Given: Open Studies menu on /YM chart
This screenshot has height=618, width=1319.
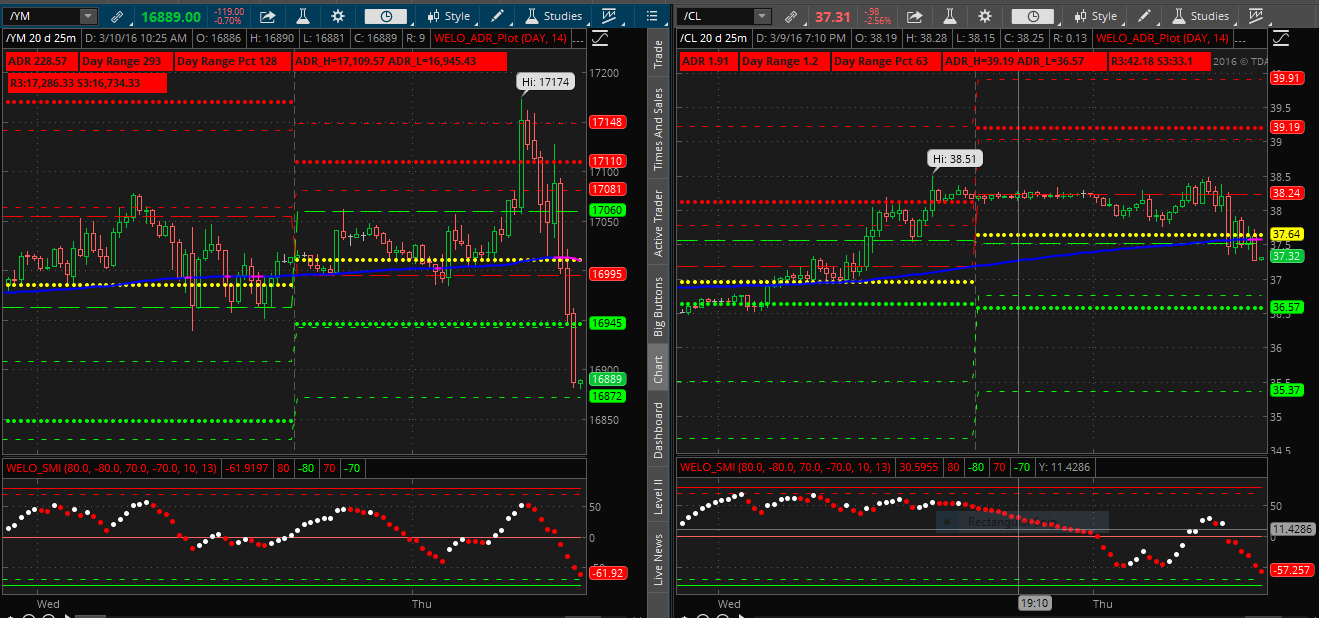Looking at the screenshot, I should (553, 17).
